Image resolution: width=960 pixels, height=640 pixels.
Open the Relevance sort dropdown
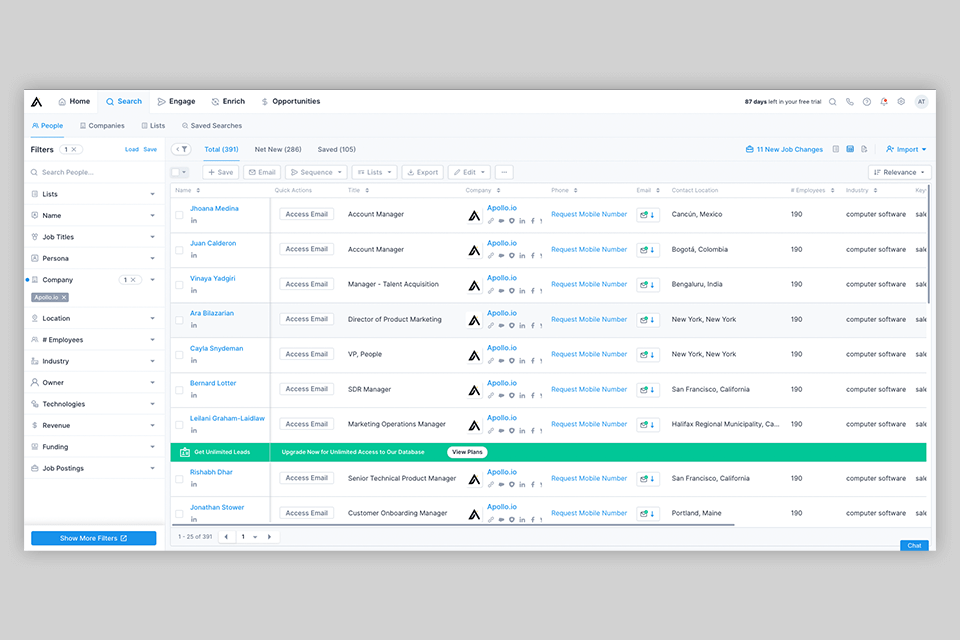tap(899, 172)
